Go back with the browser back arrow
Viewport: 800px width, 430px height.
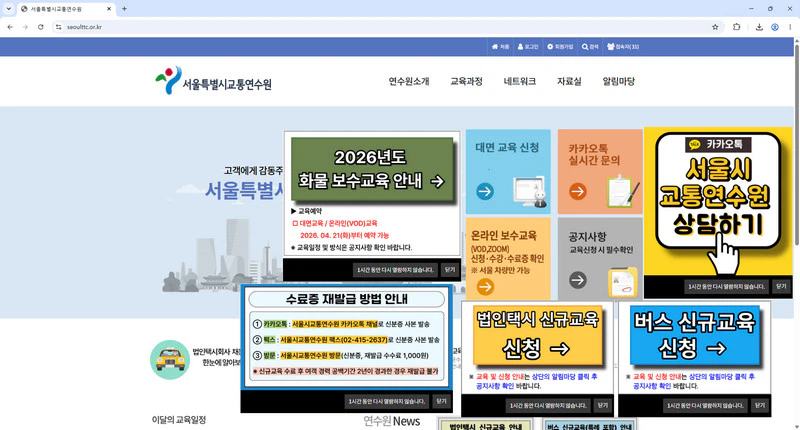[x=10, y=27]
